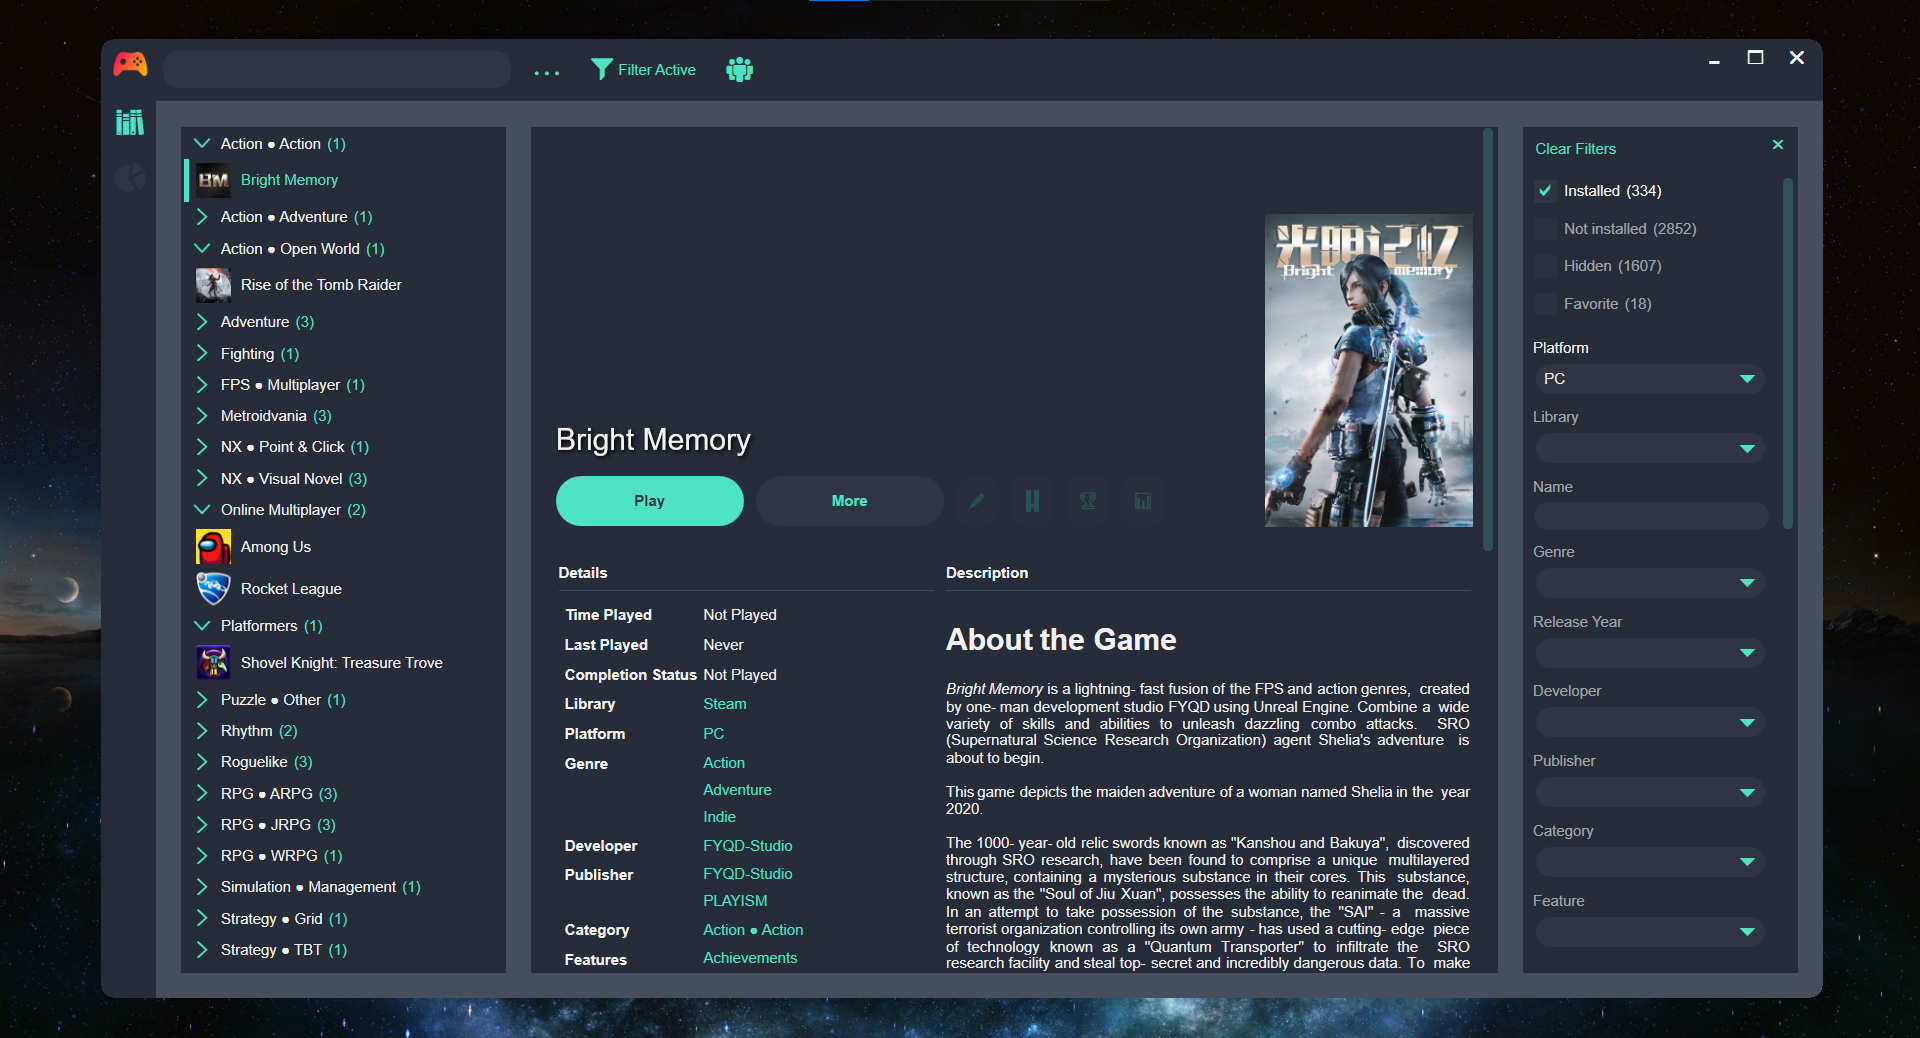Enable the Hidden (1607) filter checkbox

[1545, 266]
